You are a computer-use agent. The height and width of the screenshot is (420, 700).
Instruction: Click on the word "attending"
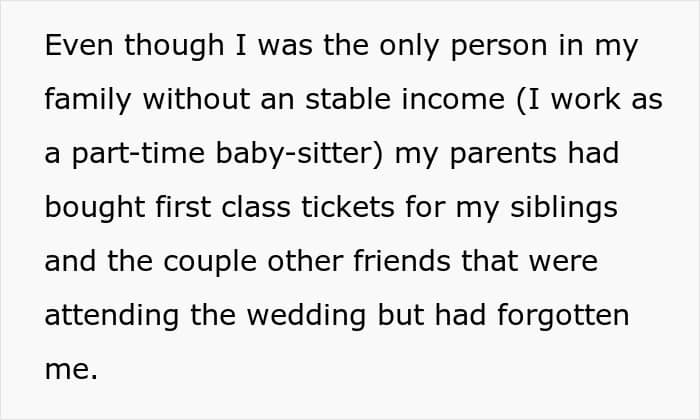(112, 317)
